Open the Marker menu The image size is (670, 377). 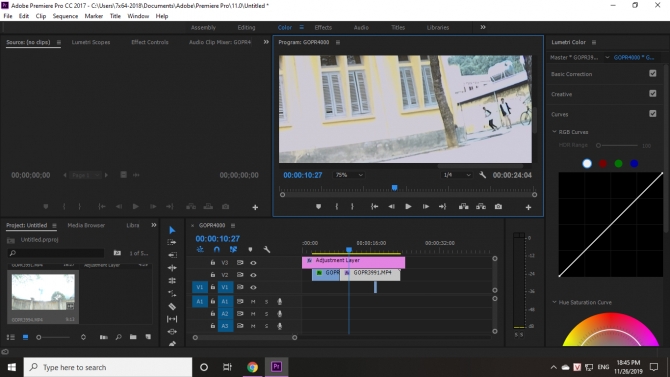(x=94, y=16)
